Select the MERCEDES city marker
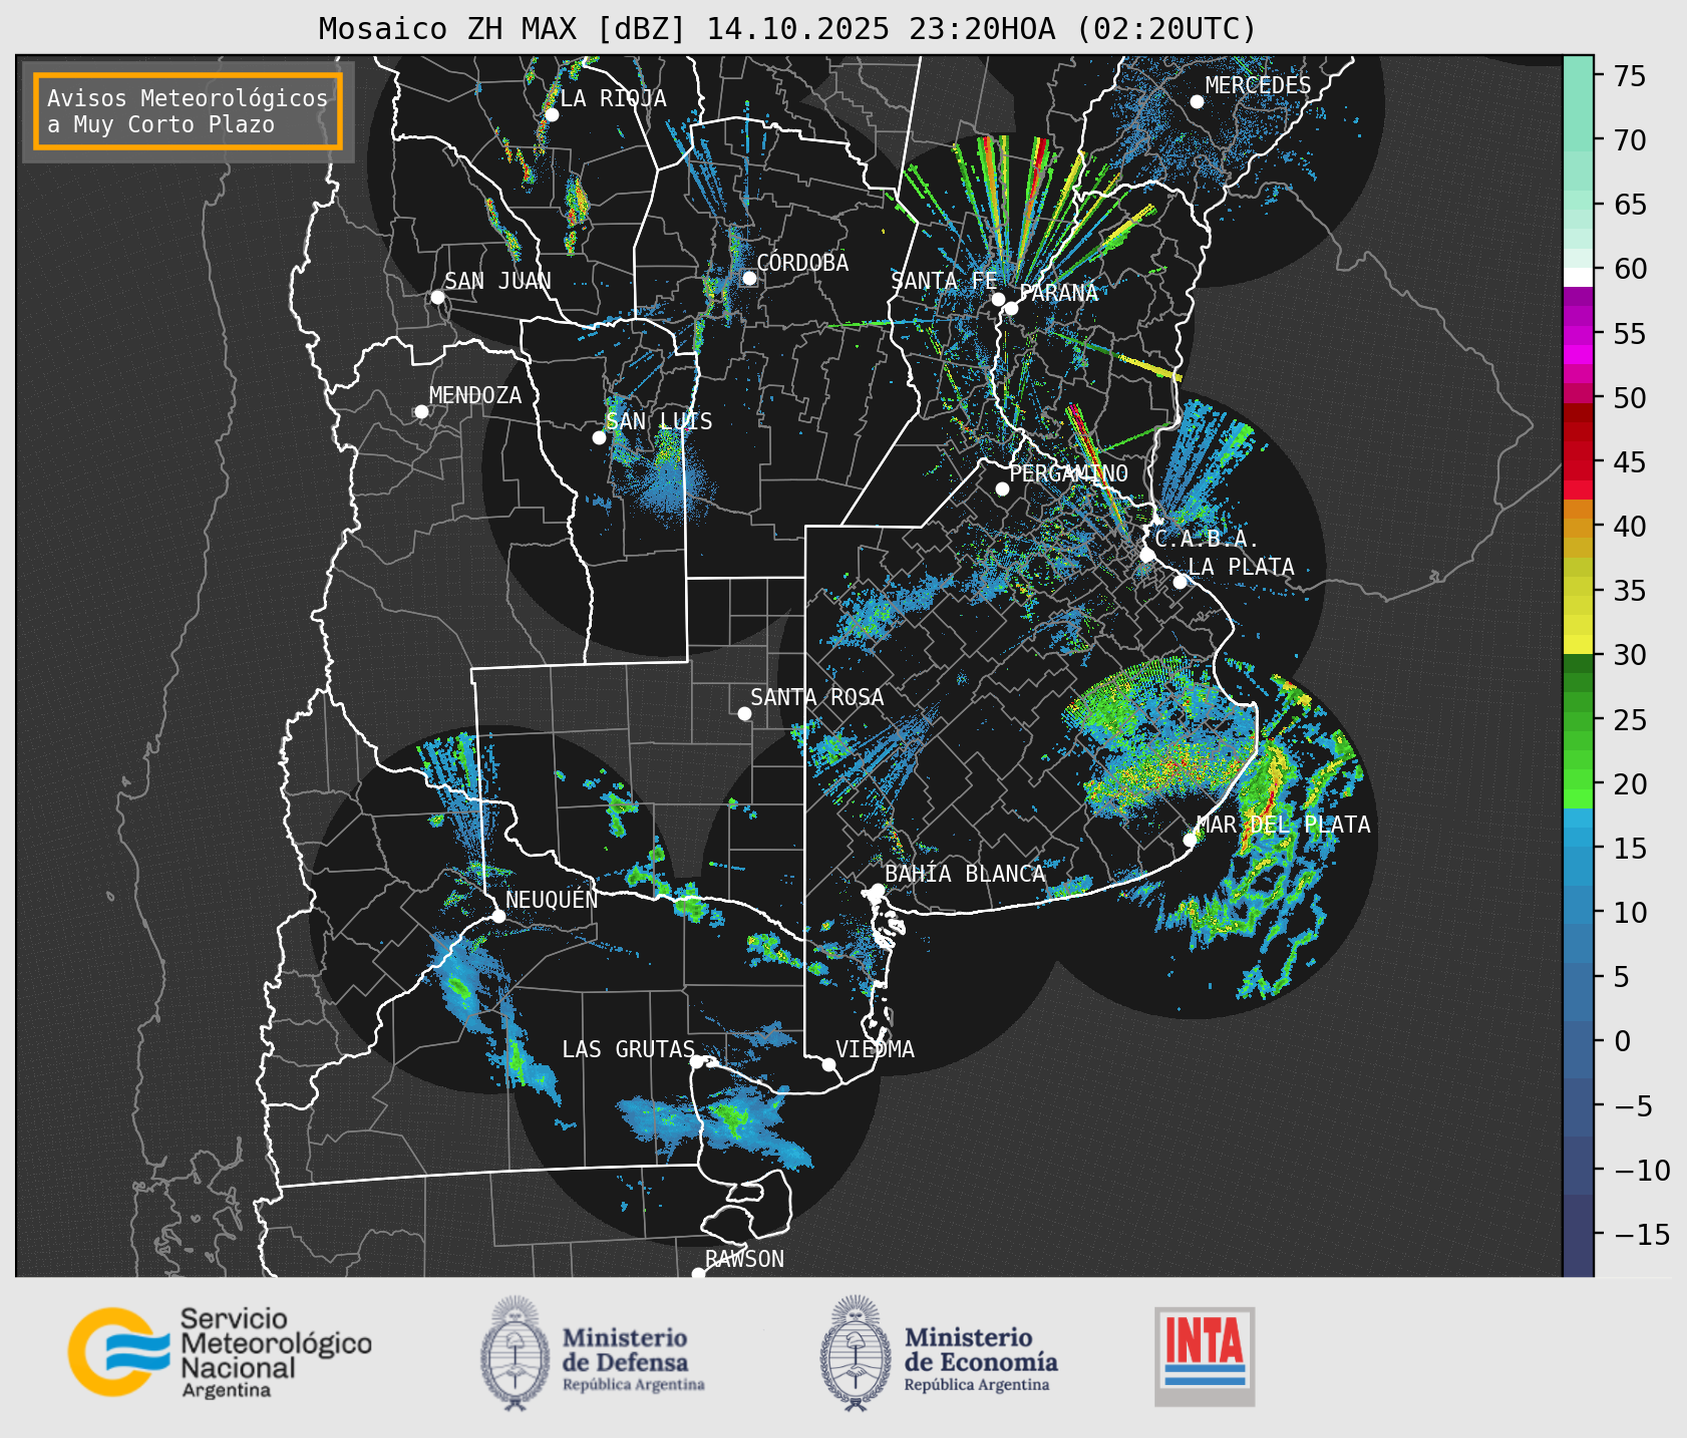Screen dimensions: 1687x1438 tap(1197, 102)
